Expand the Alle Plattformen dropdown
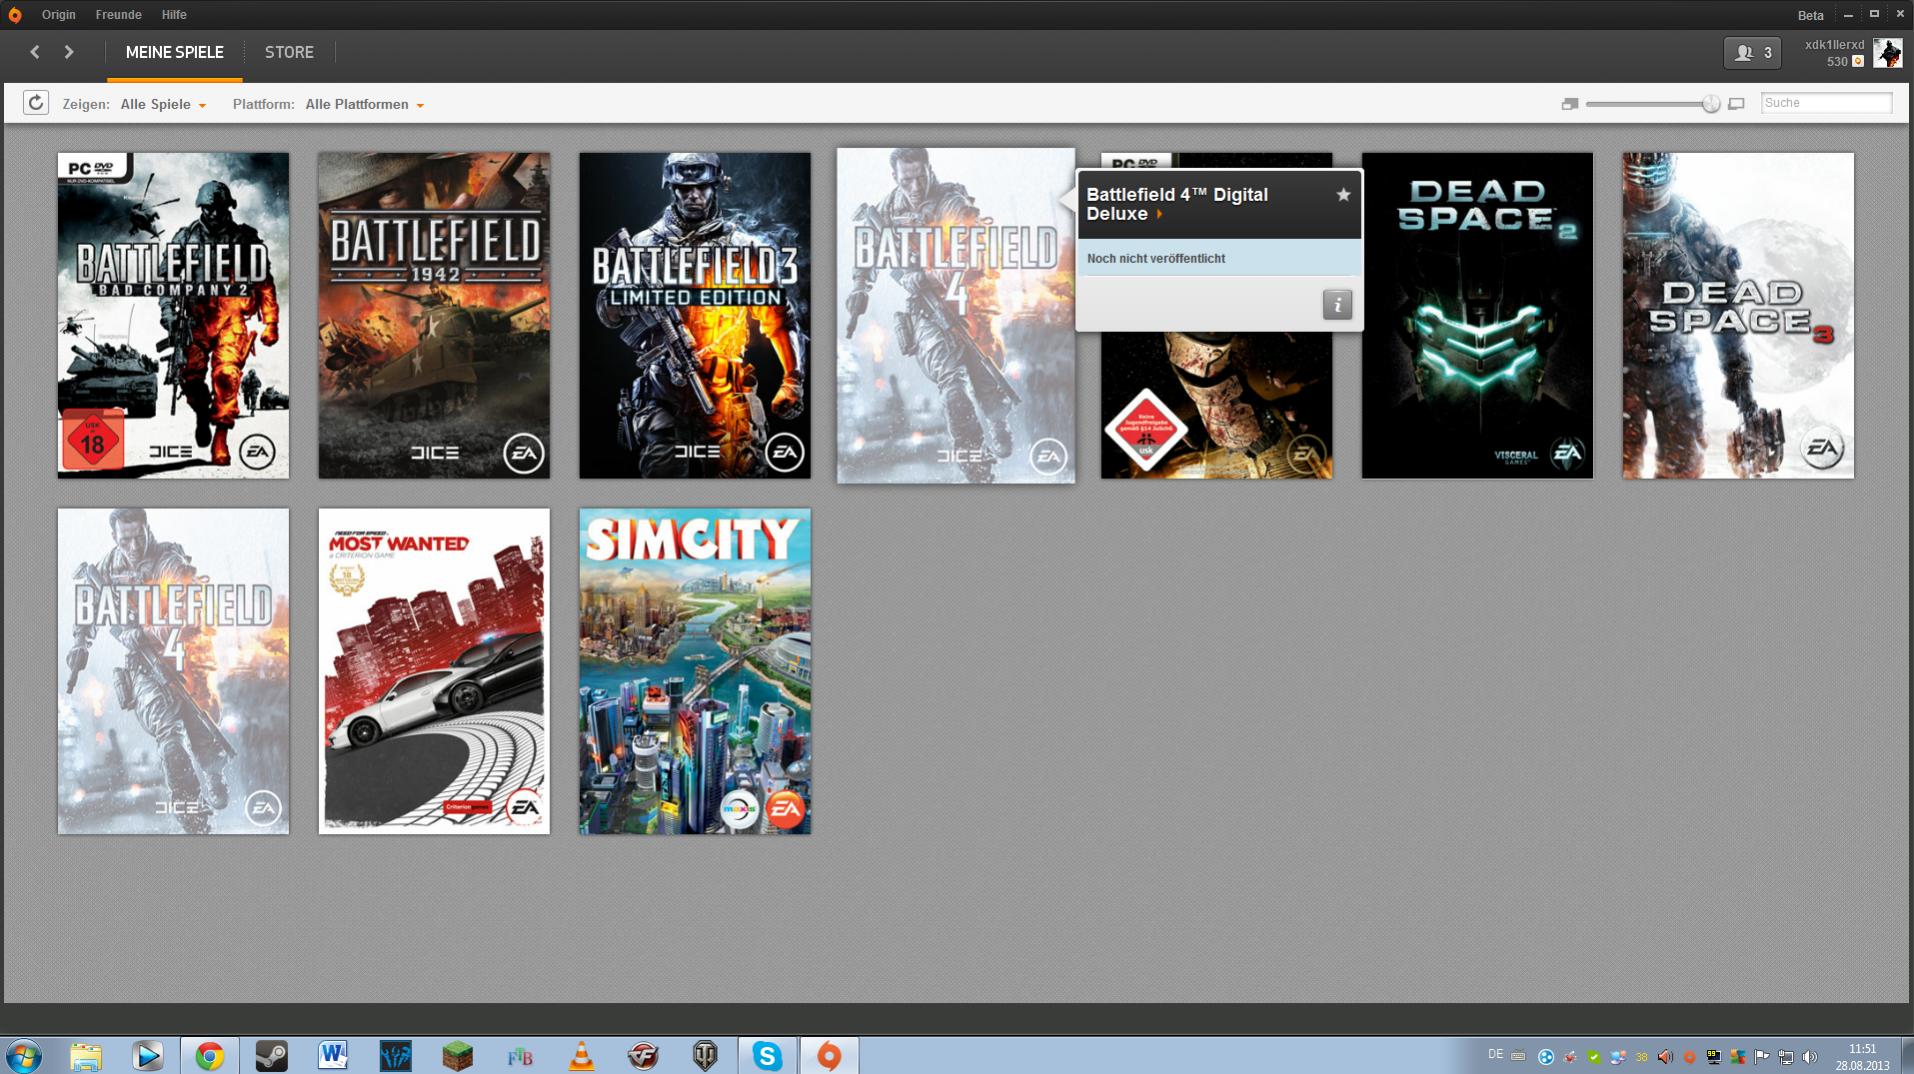 pyautogui.click(x=365, y=104)
